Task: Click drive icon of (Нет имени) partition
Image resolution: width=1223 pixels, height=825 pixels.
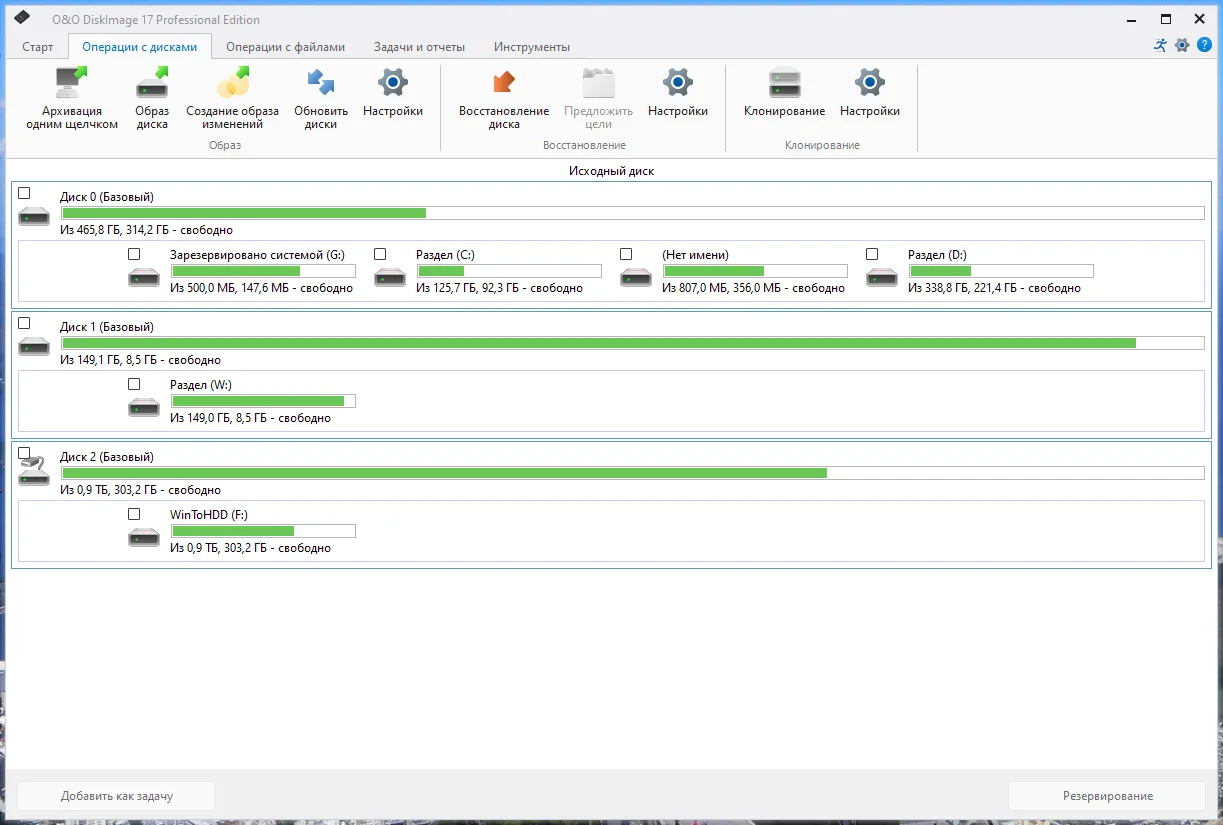Action: click(636, 276)
